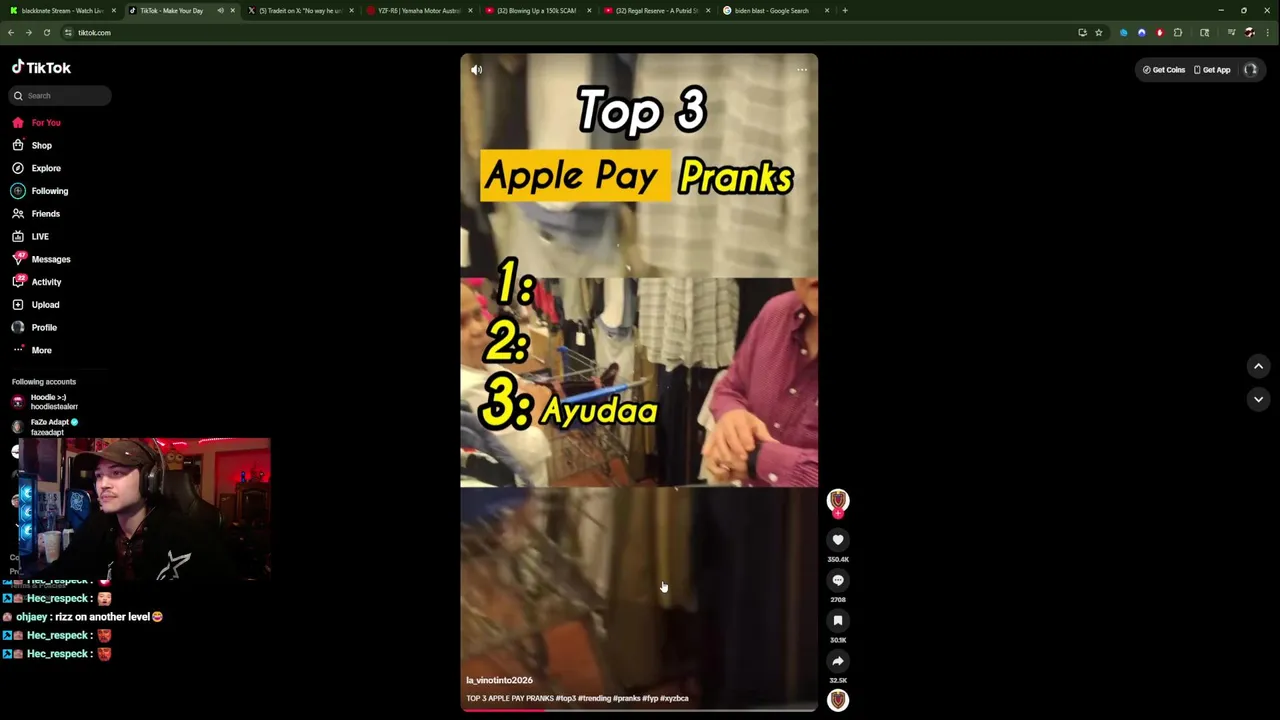This screenshot has height=720, width=1280.
Task: Open the Upload page
Action: 36,304
